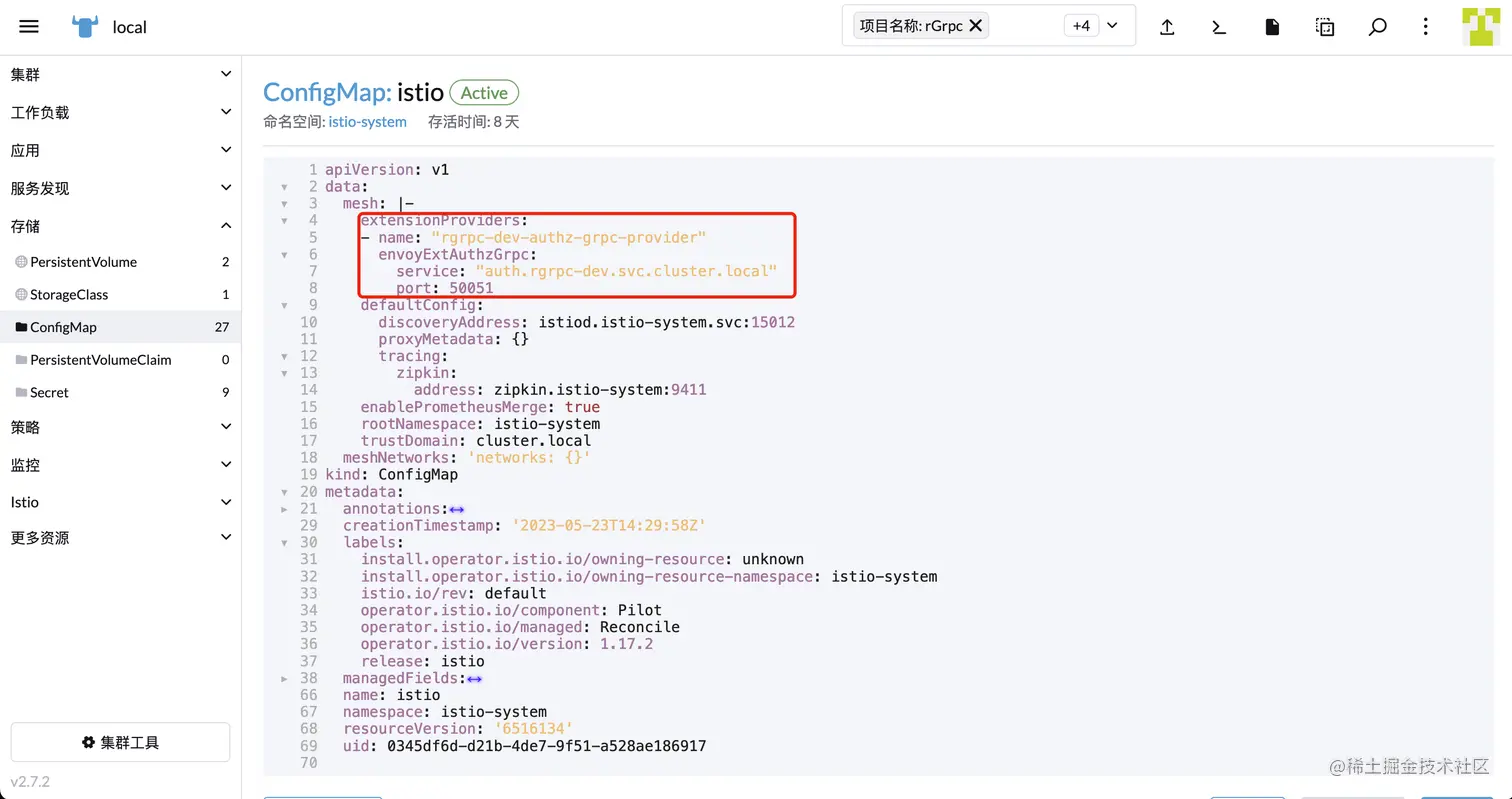Collapse the mesh: block fold arrow

[284, 204]
